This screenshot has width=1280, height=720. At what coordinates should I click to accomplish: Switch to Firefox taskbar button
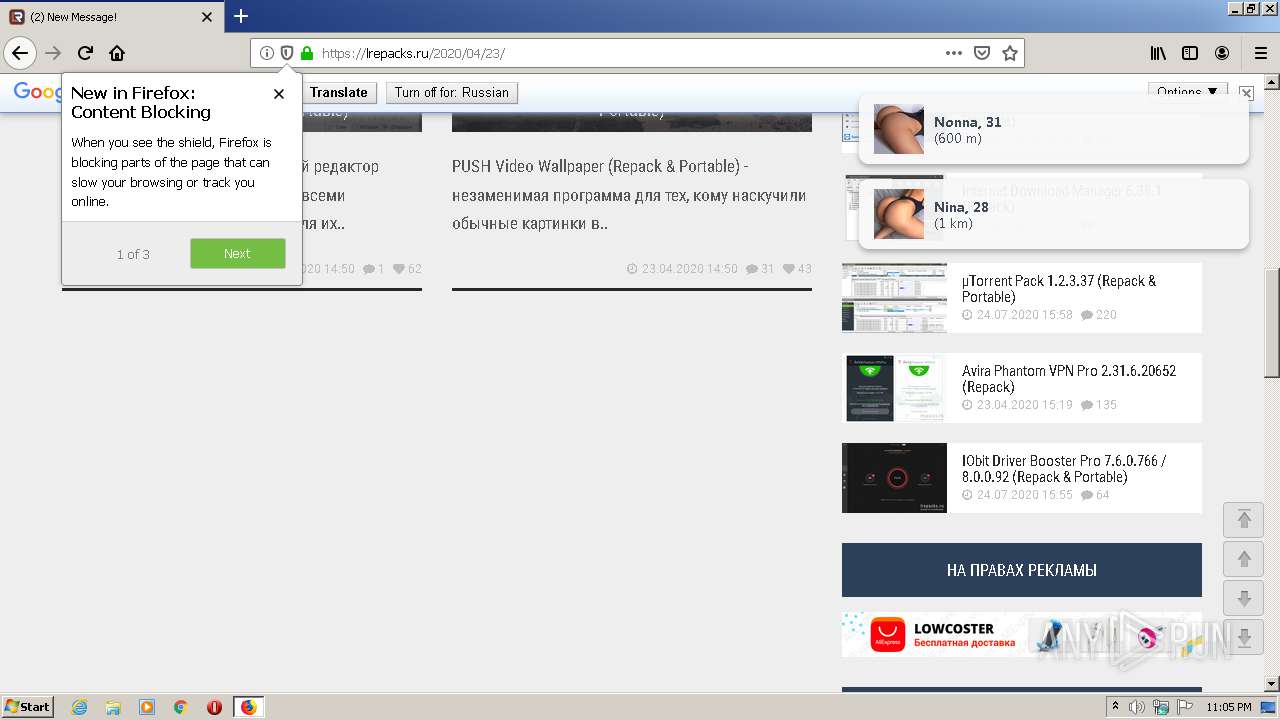[x=249, y=707]
